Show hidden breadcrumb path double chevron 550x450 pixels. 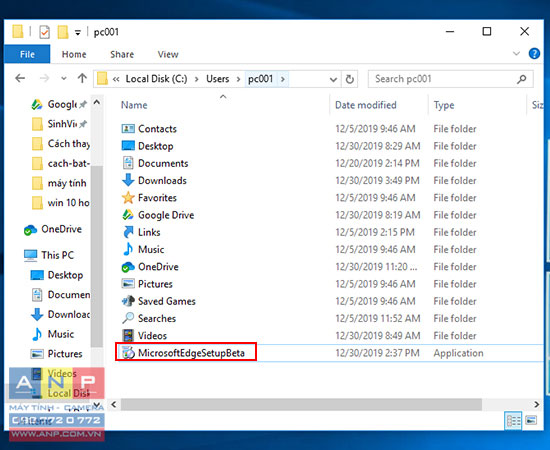click(116, 79)
